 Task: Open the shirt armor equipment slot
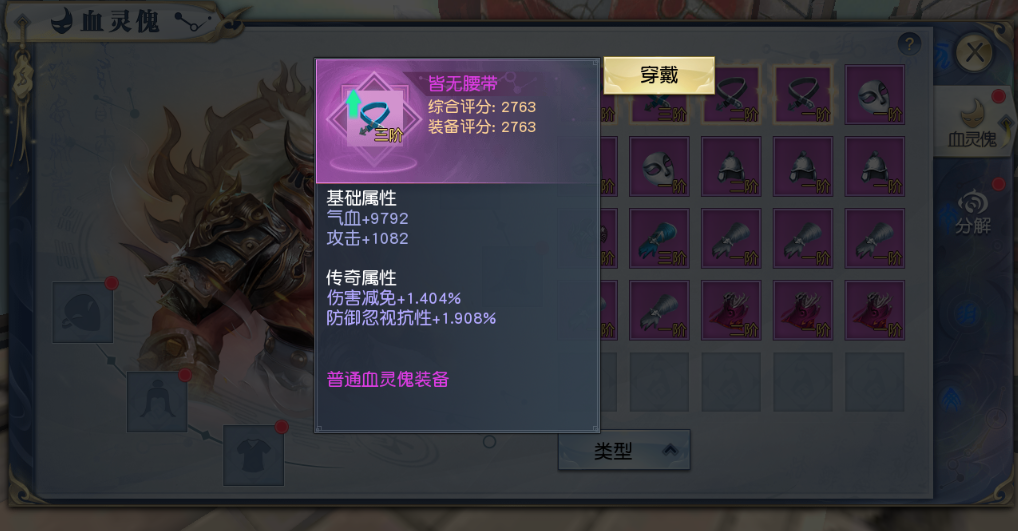(x=253, y=456)
